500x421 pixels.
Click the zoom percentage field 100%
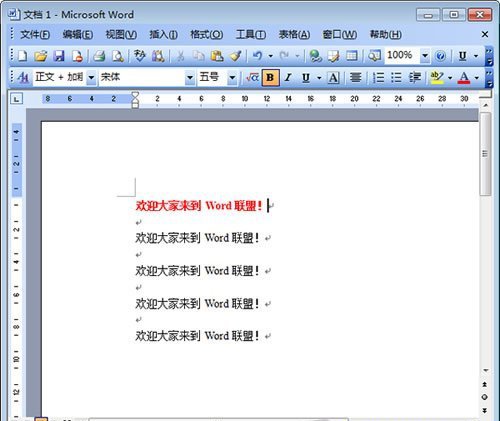pyautogui.click(x=402, y=55)
